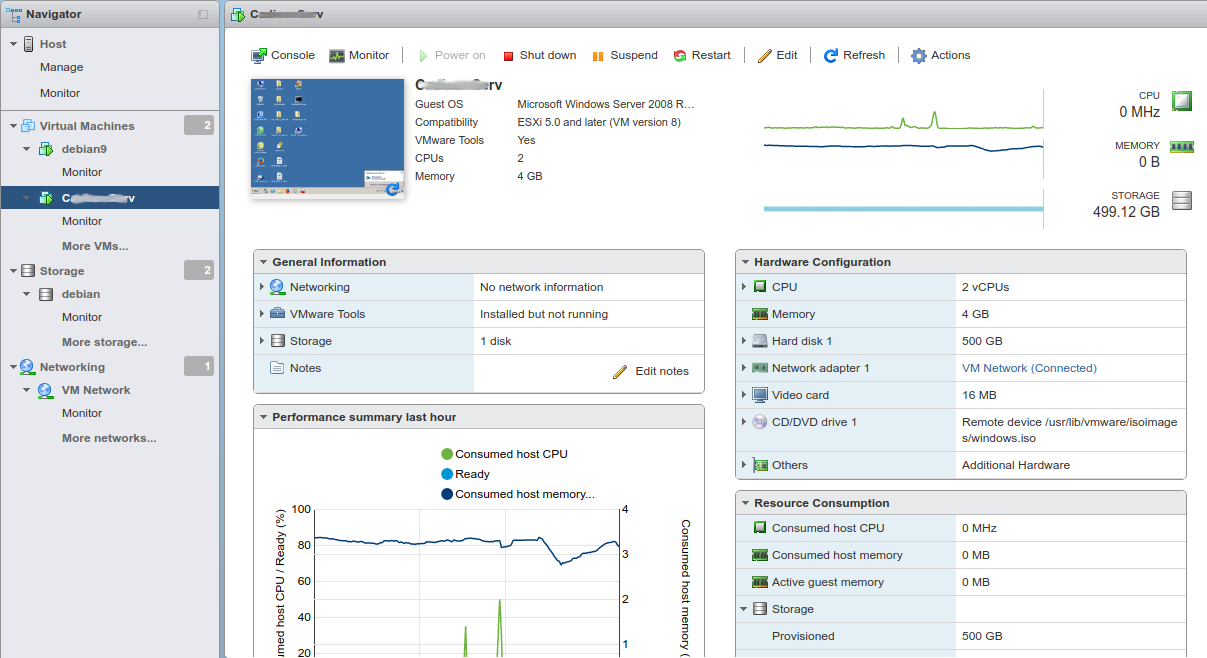
Task: Click the Notes icon in General Information
Action: tap(277, 368)
